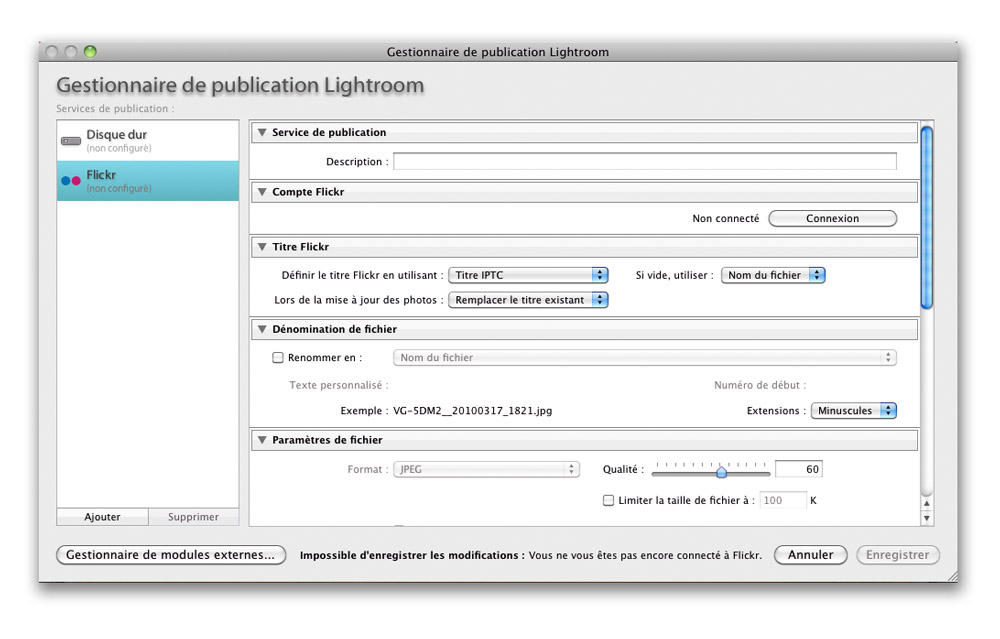
Task: Click the Enregistrer button
Action: [898, 555]
